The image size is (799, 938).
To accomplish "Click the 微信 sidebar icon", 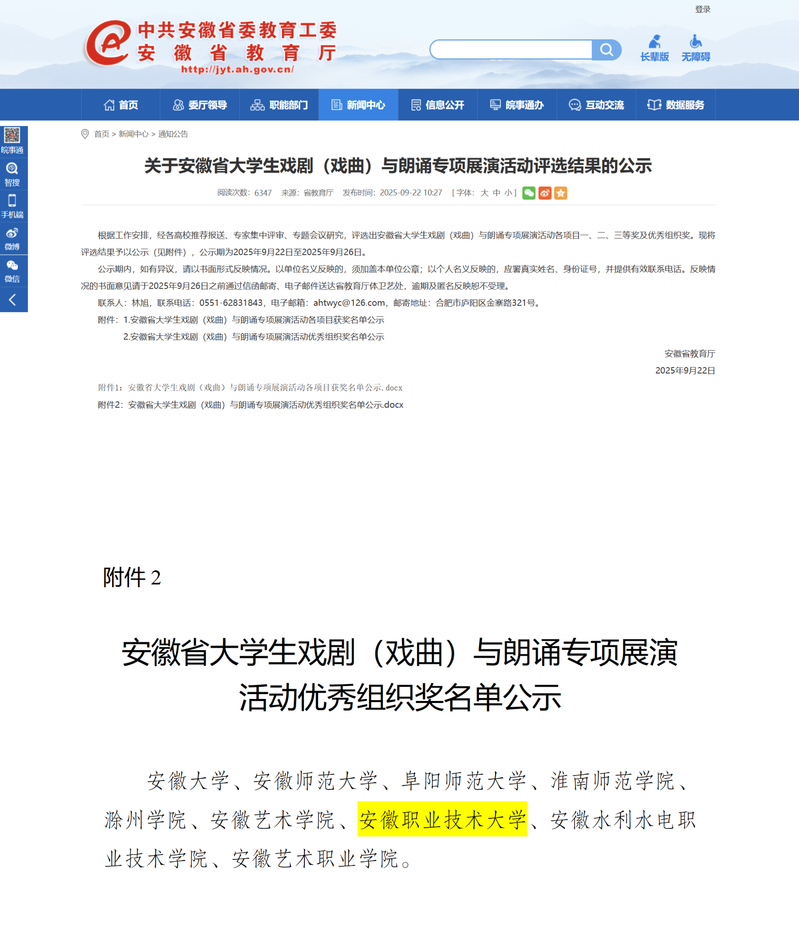I will point(12,271).
